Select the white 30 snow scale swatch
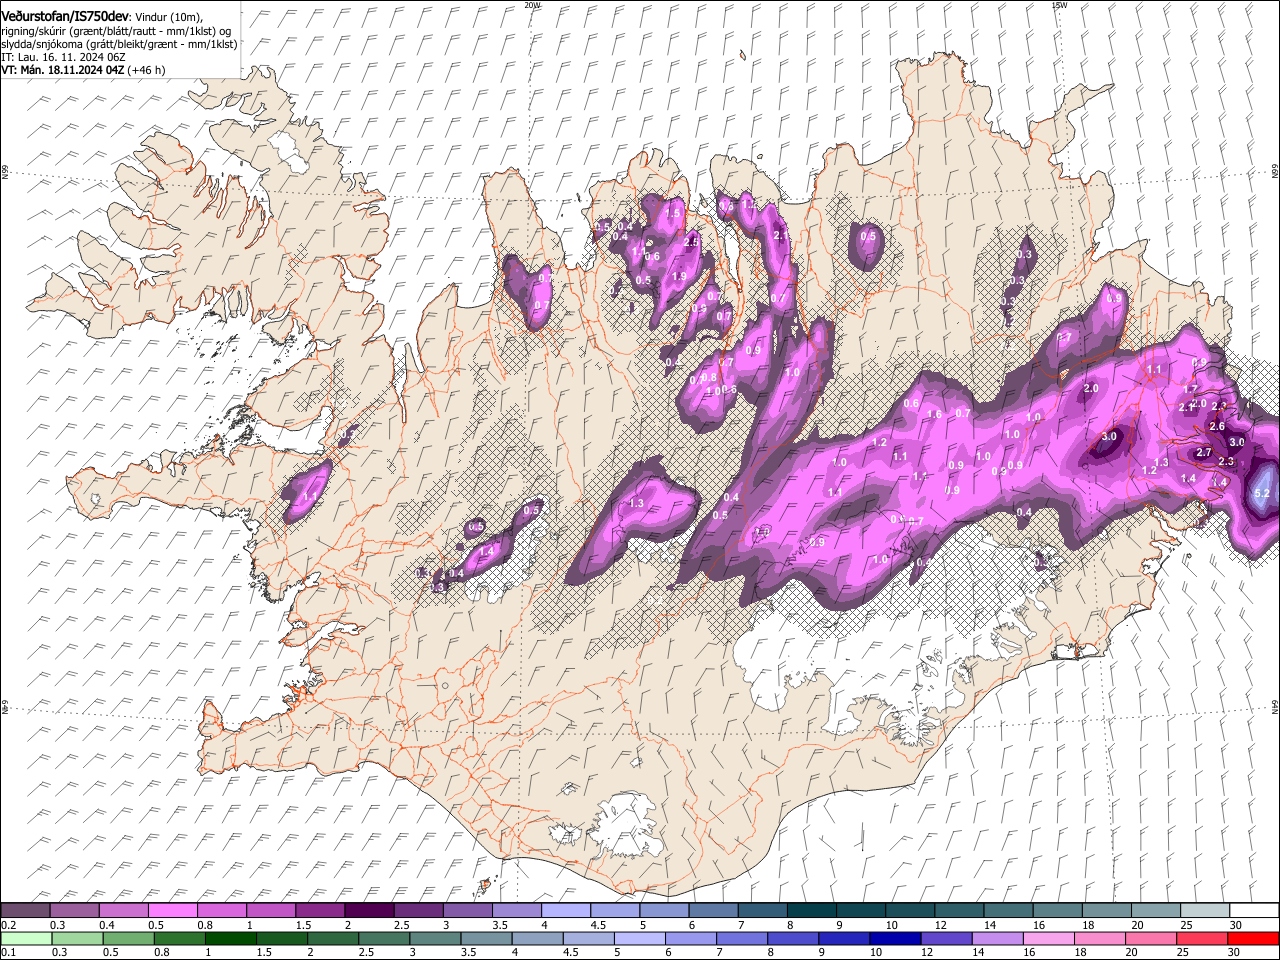 pos(1255,910)
